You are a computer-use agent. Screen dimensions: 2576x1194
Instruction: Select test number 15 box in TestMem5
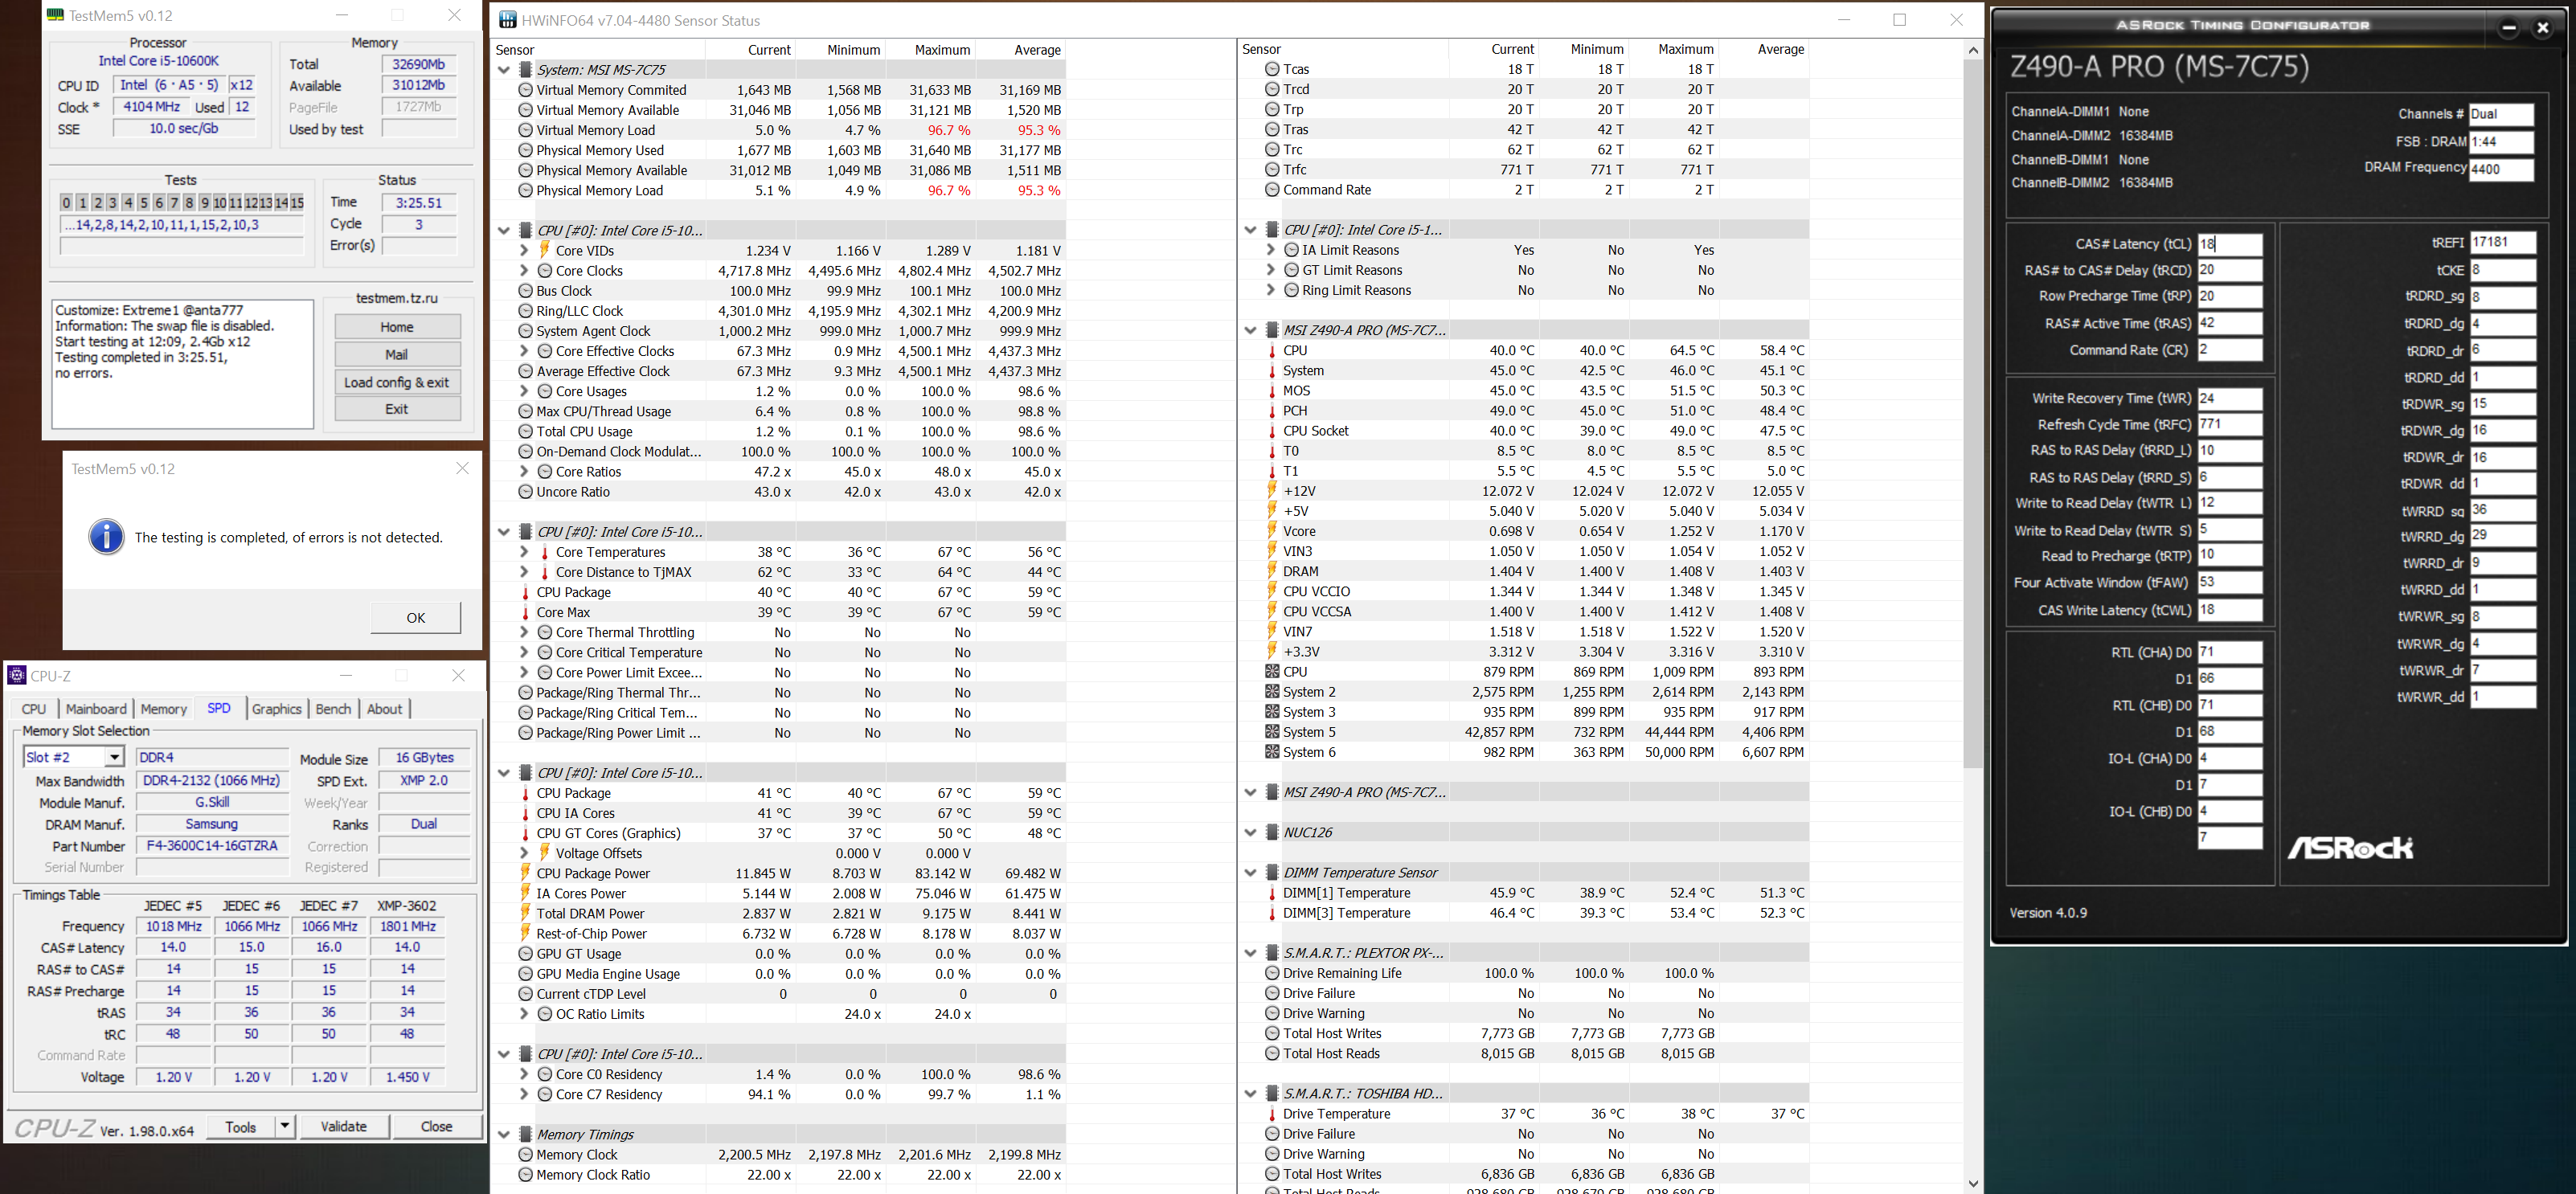tap(296, 203)
